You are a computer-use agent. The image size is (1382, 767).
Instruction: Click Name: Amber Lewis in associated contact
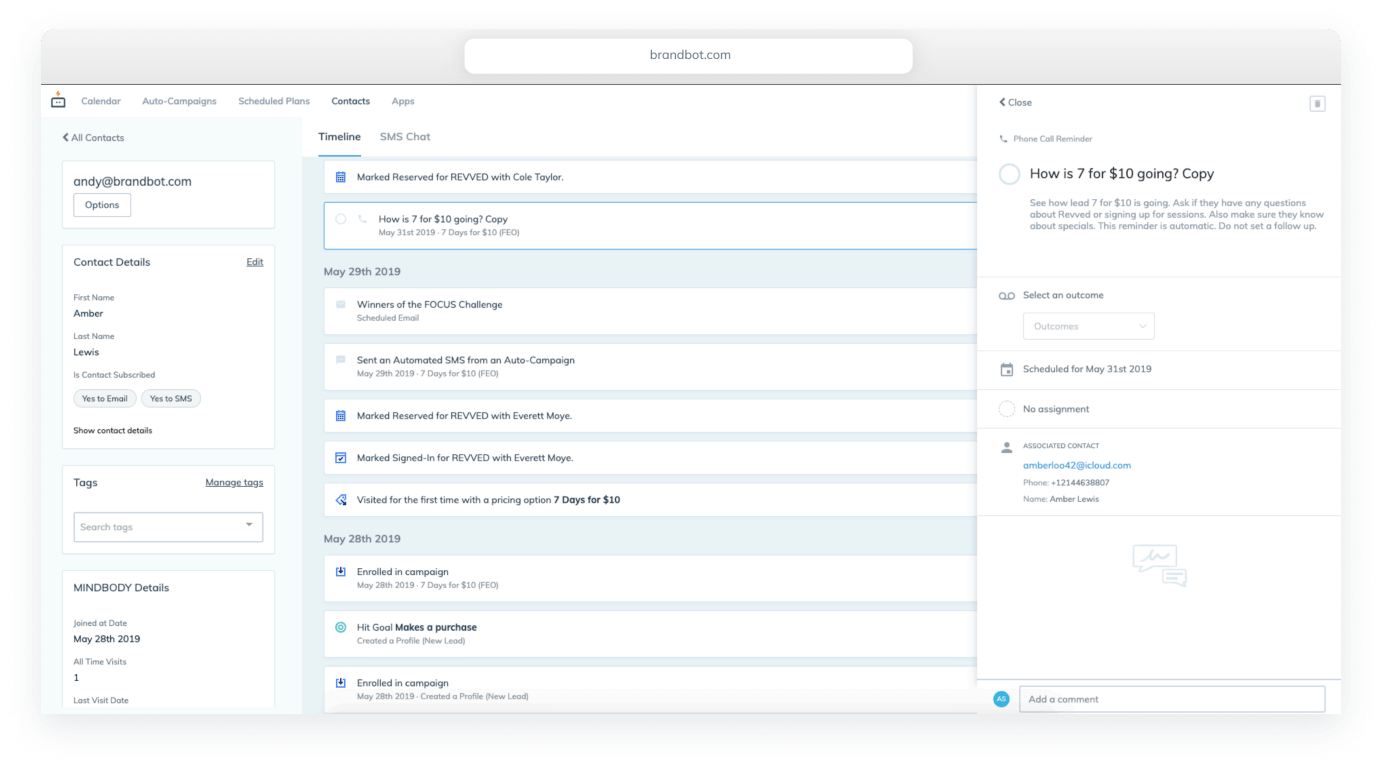1060,499
